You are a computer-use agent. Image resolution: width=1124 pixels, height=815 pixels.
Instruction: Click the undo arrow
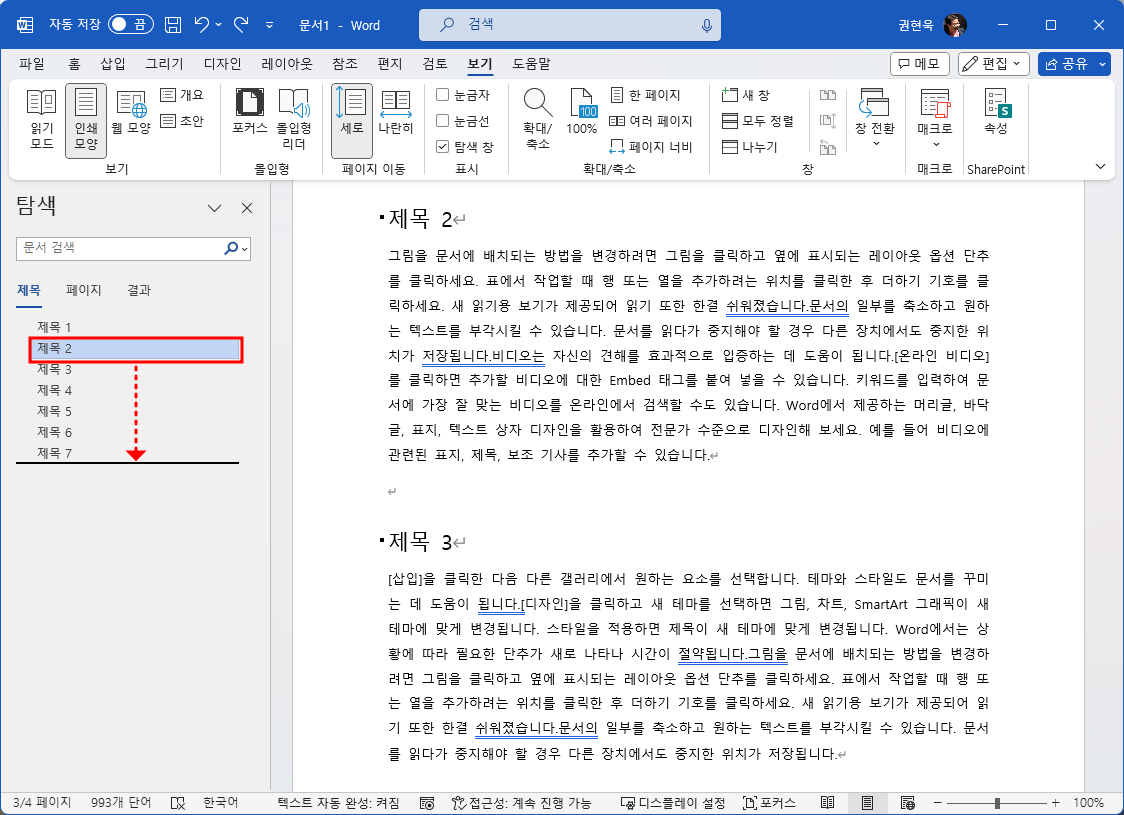201,25
